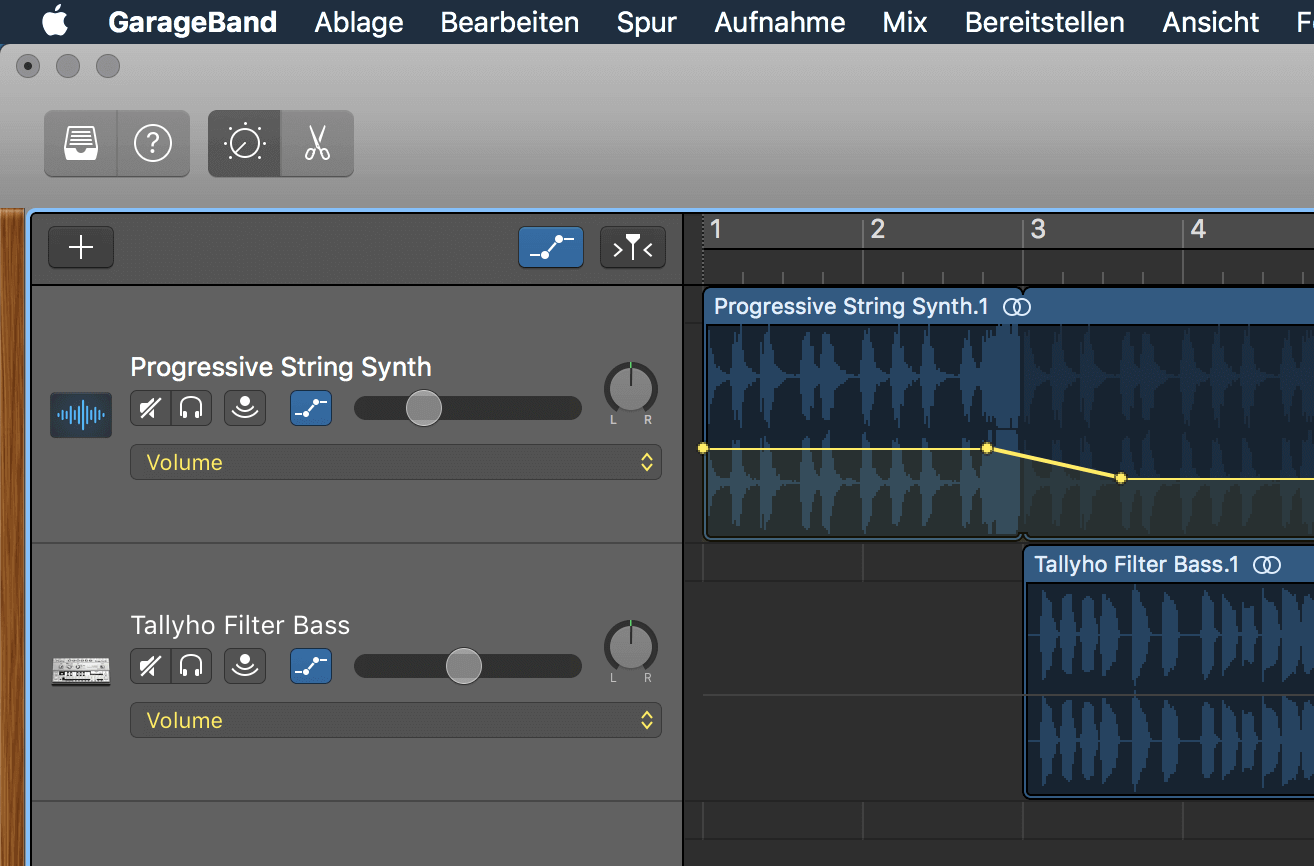Click the Tallyho Filter Bass waveform region

(1169, 689)
